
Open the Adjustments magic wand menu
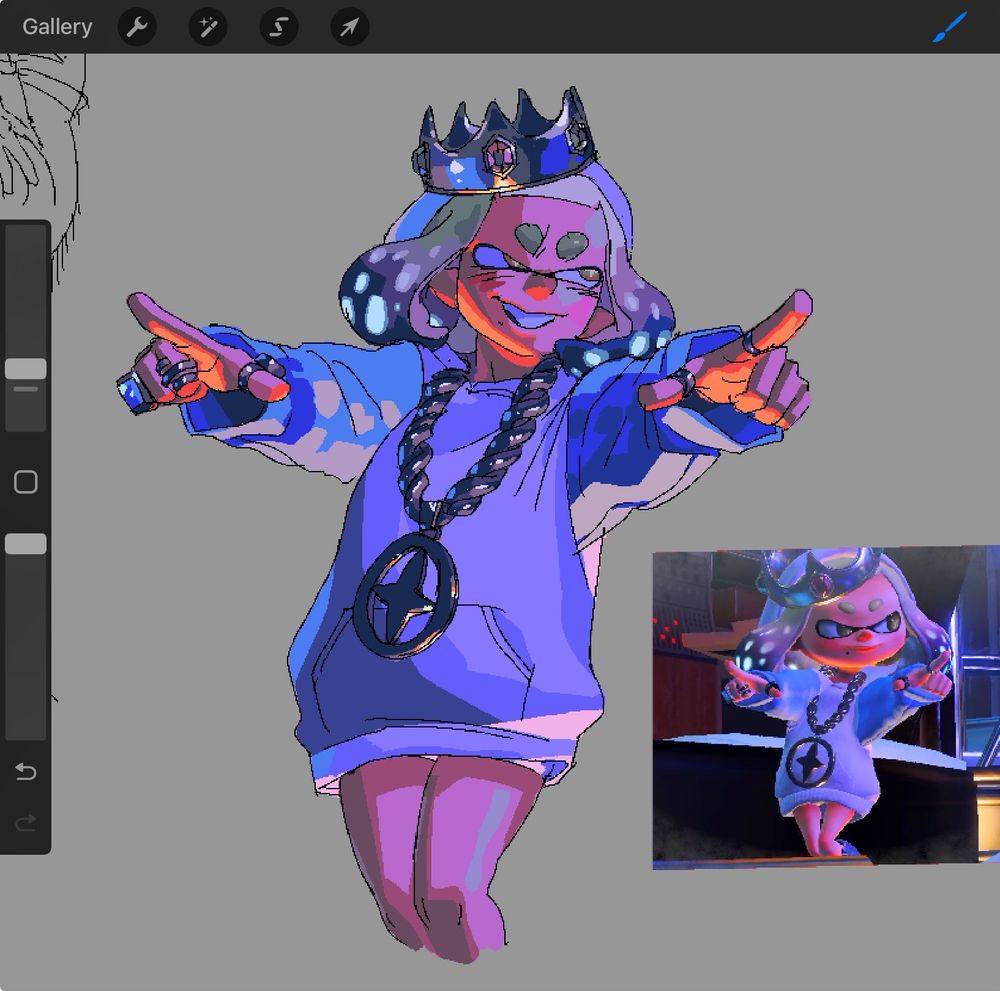(208, 27)
